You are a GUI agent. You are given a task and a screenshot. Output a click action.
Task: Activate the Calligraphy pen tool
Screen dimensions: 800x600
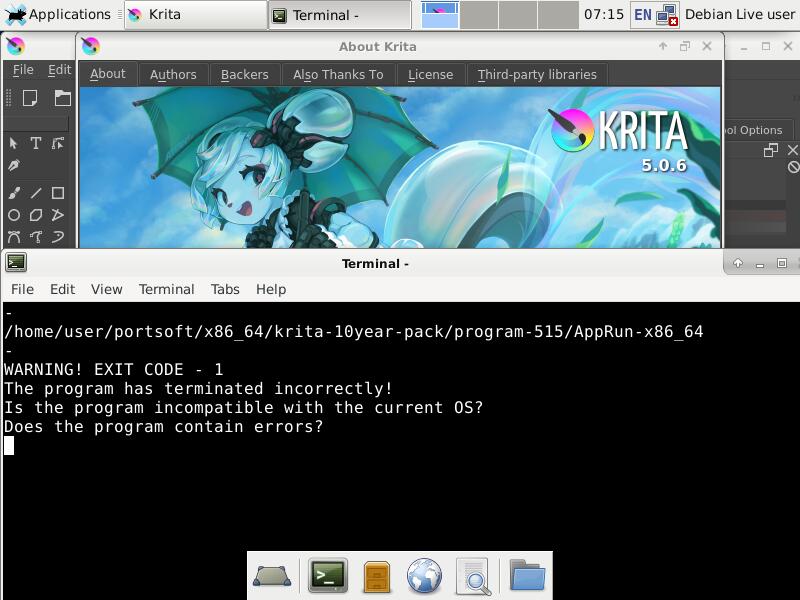[x=14, y=165]
